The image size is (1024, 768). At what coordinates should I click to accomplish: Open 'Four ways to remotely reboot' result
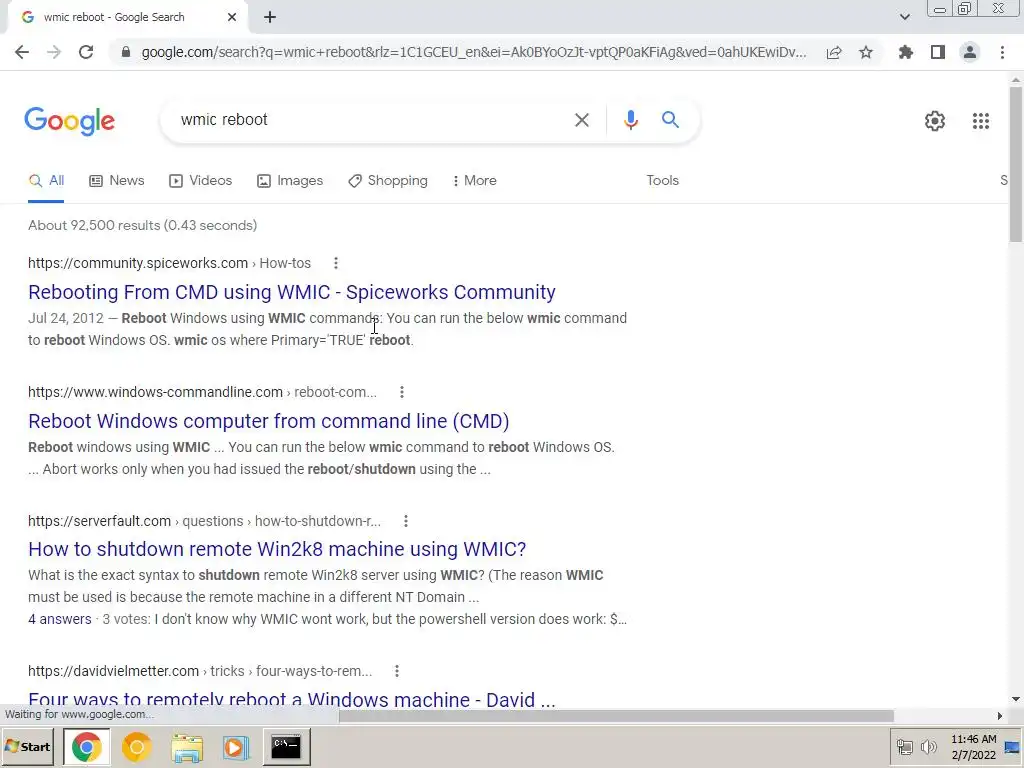[292, 699]
